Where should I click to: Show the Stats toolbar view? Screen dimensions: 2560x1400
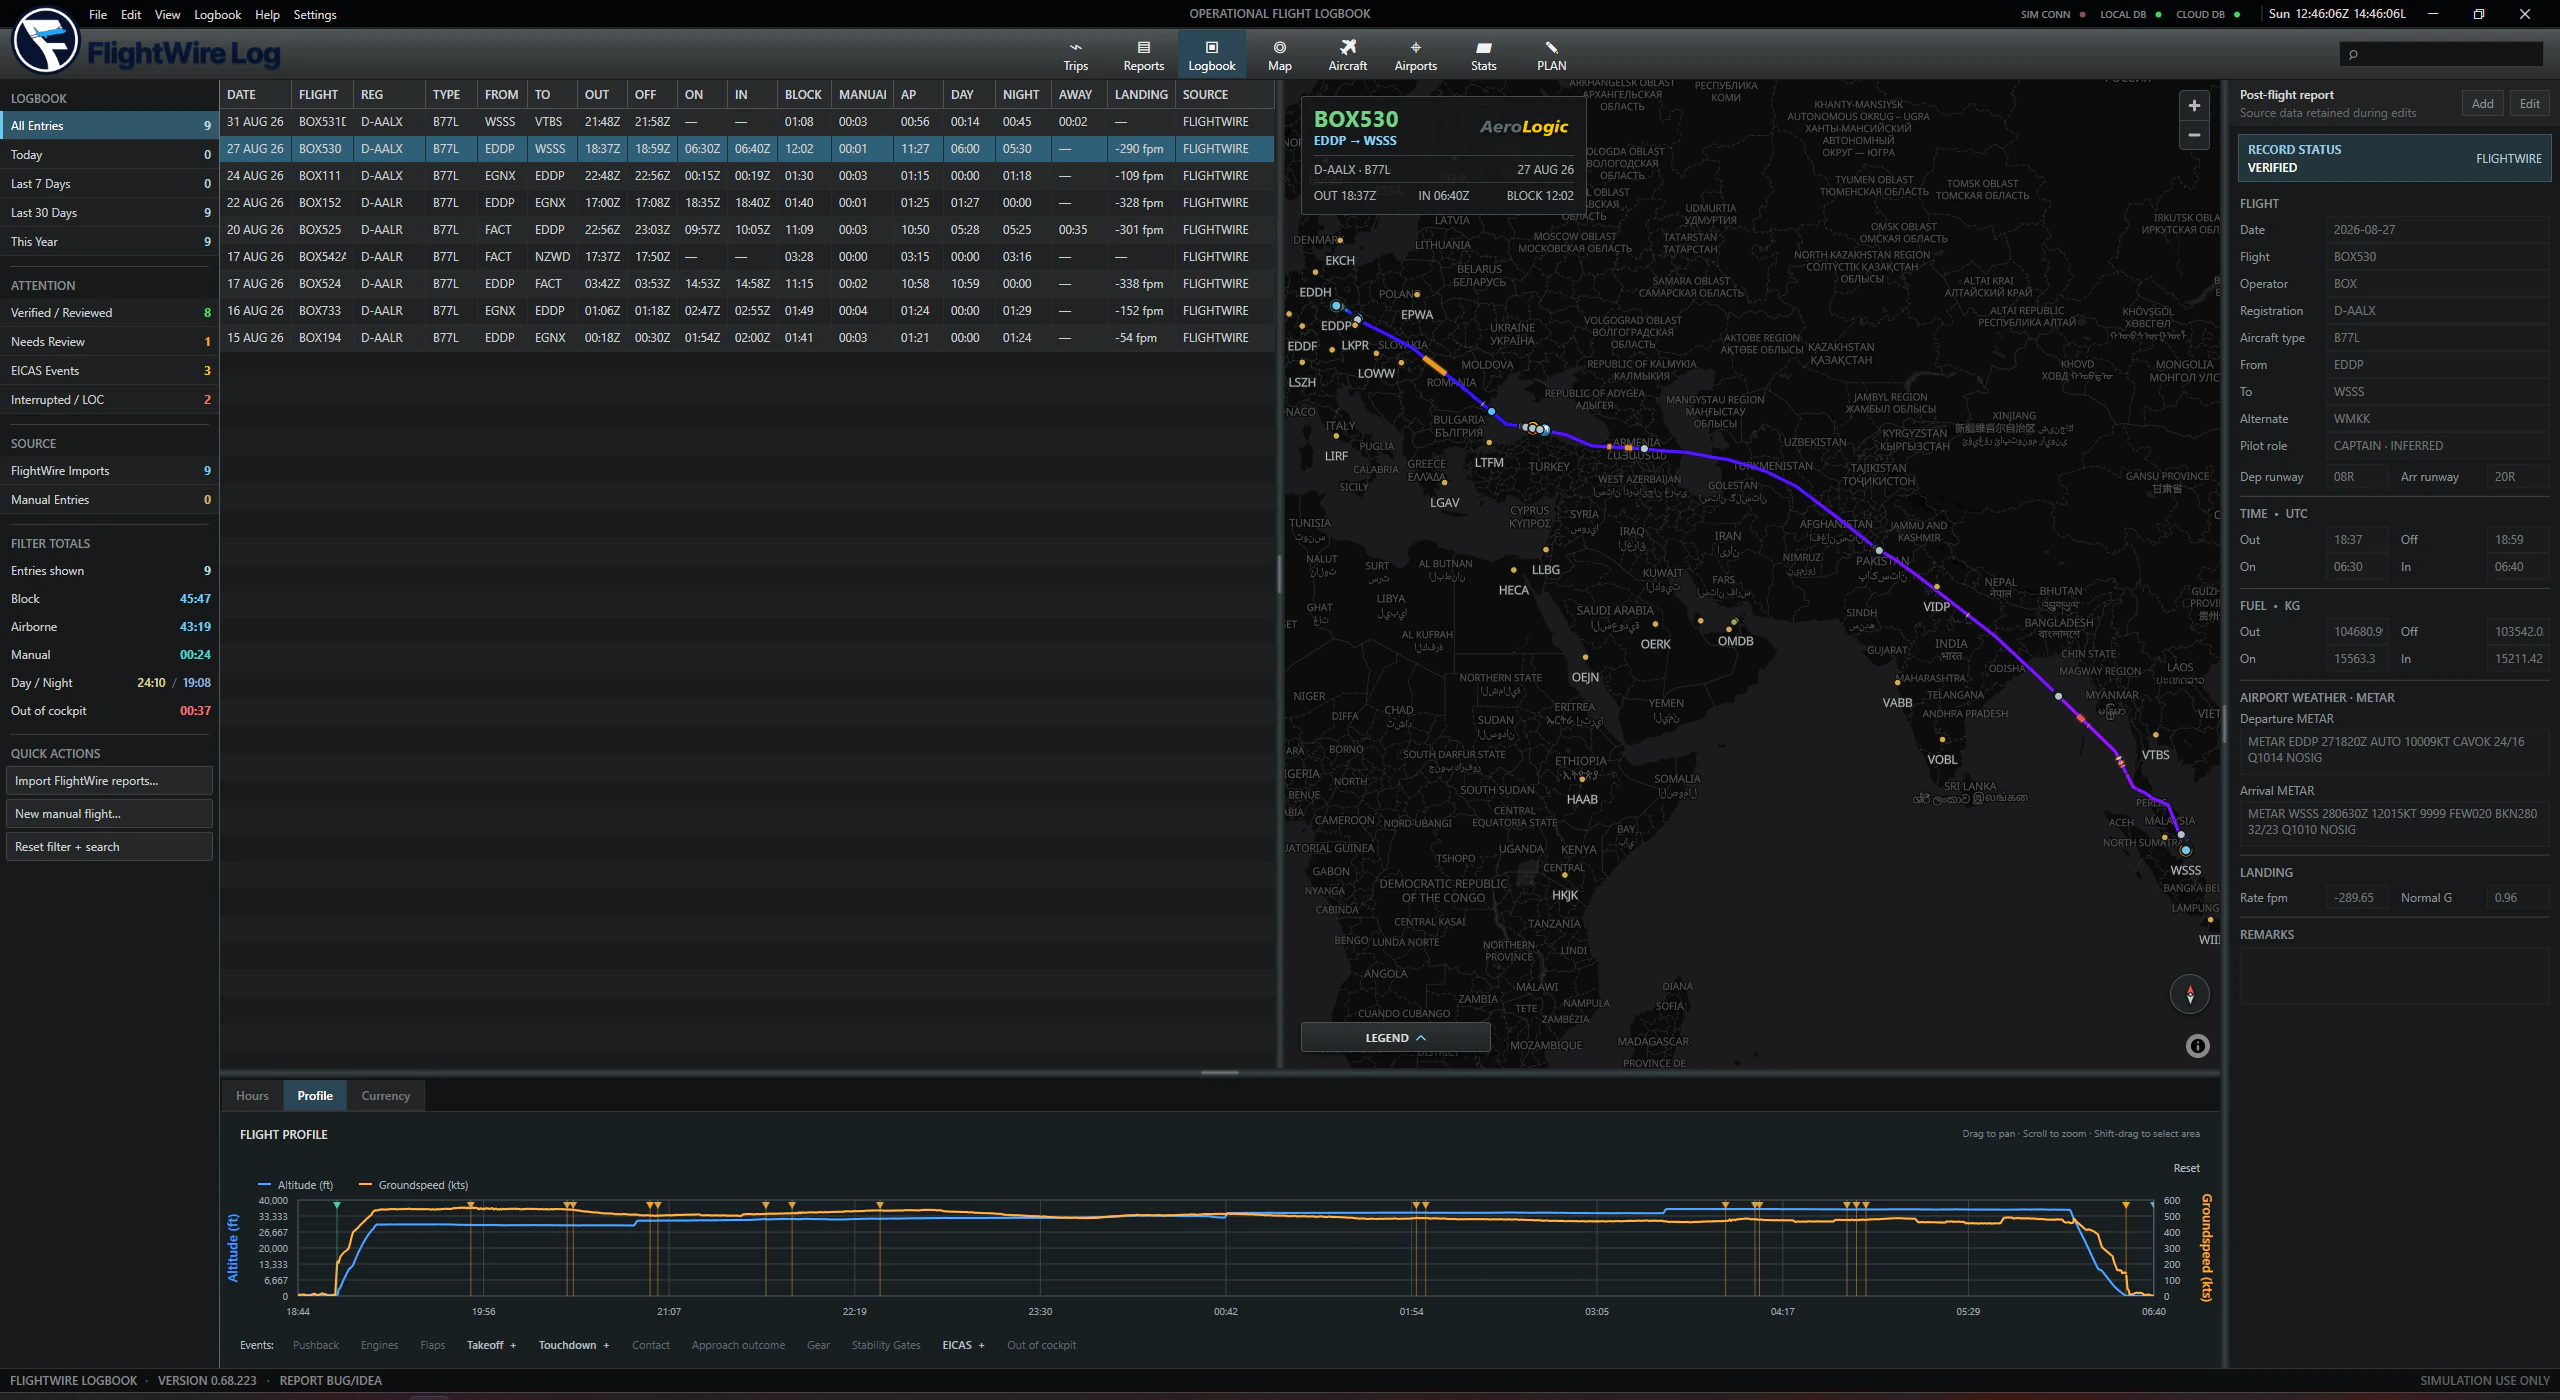pos(1483,56)
